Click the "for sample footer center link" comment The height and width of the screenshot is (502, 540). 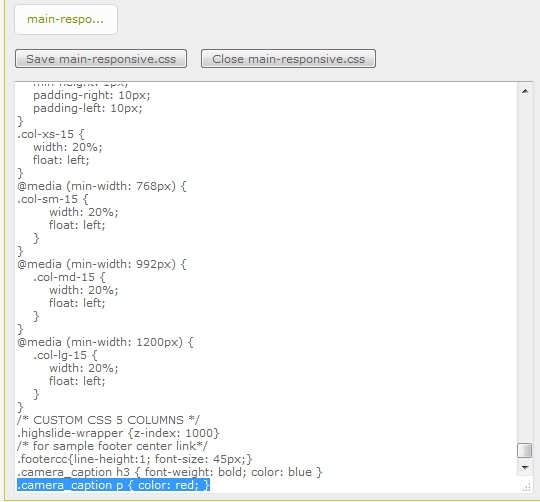112,446
